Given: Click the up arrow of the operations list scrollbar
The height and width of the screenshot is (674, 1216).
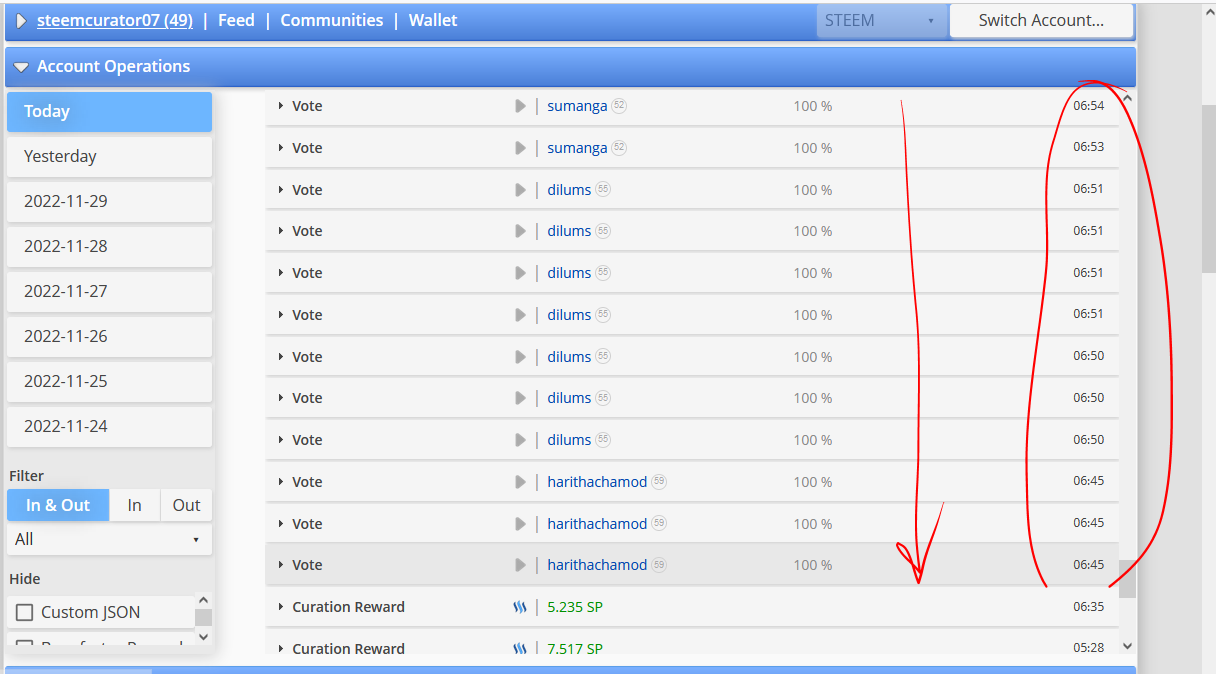Looking at the screenshot, I should 1128,98.
